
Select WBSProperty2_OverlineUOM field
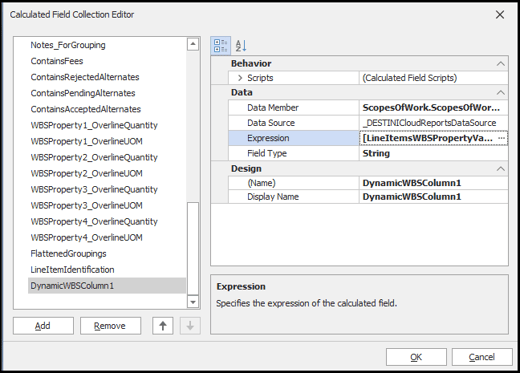(x=87, y=173)
